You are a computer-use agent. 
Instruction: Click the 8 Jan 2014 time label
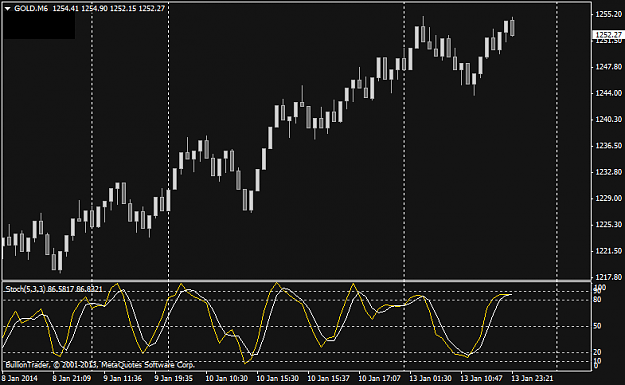(20, 378)
